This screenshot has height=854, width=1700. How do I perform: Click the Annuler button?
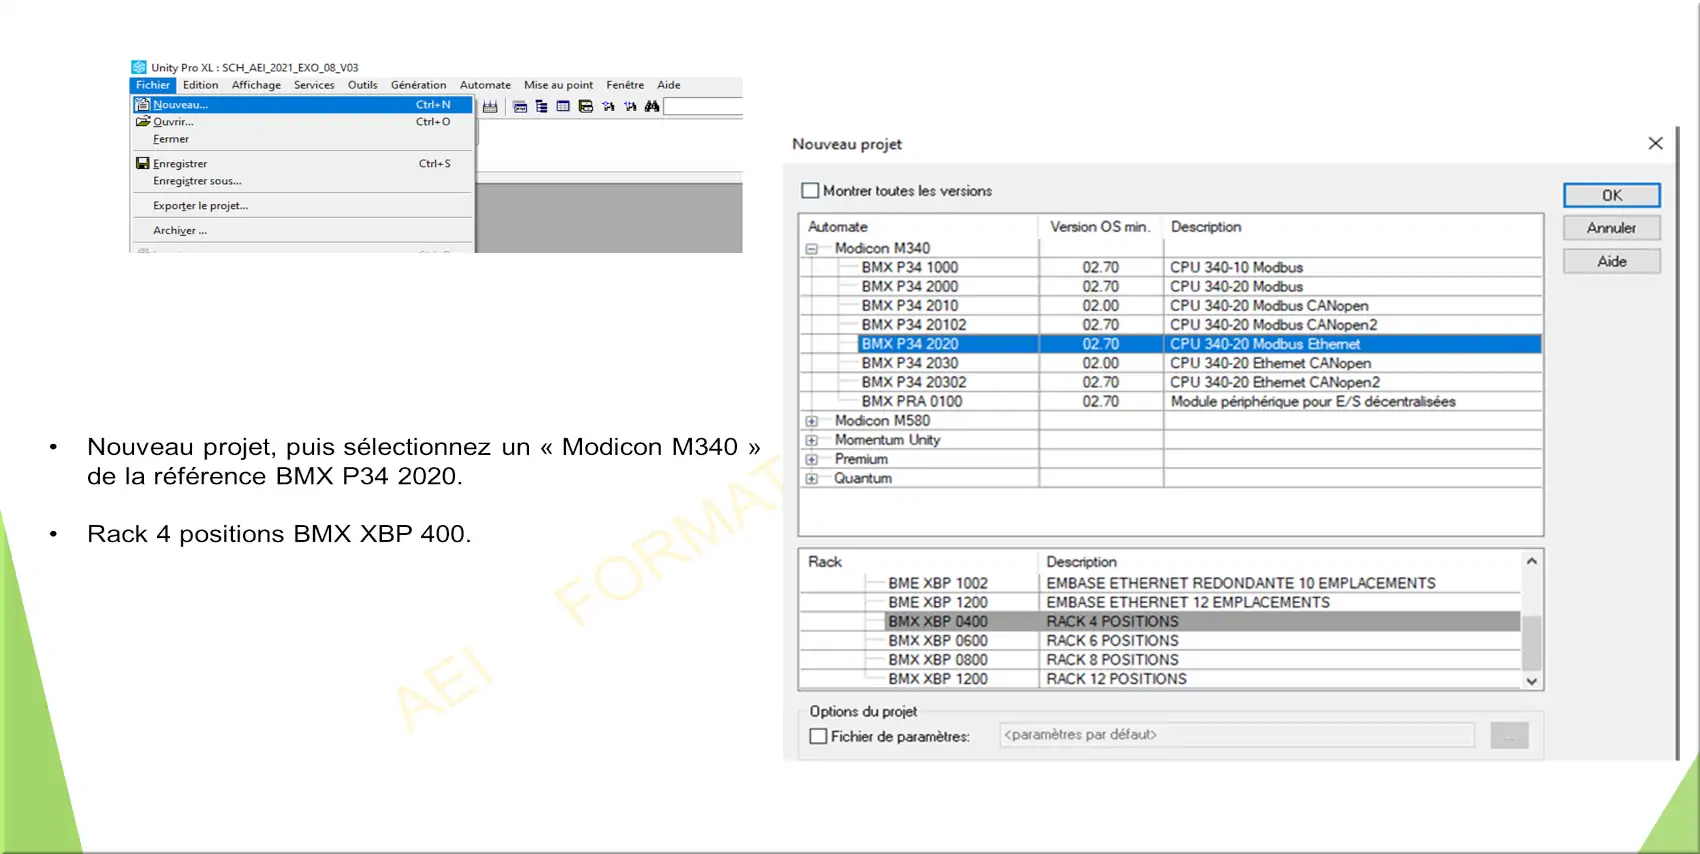coord(1611,228)
